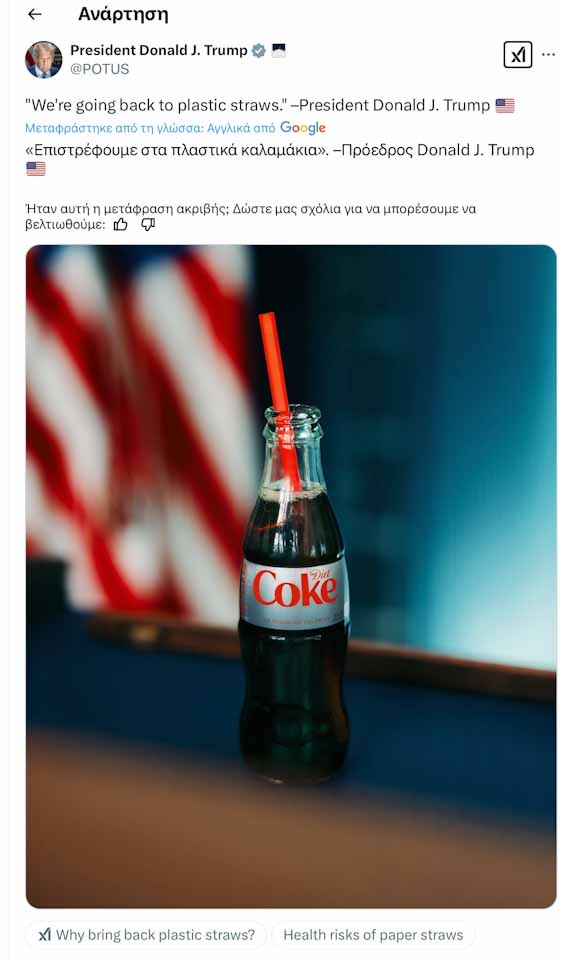
Task: Click Grok icon in plastic straws chip
Action: click(44, 935)
